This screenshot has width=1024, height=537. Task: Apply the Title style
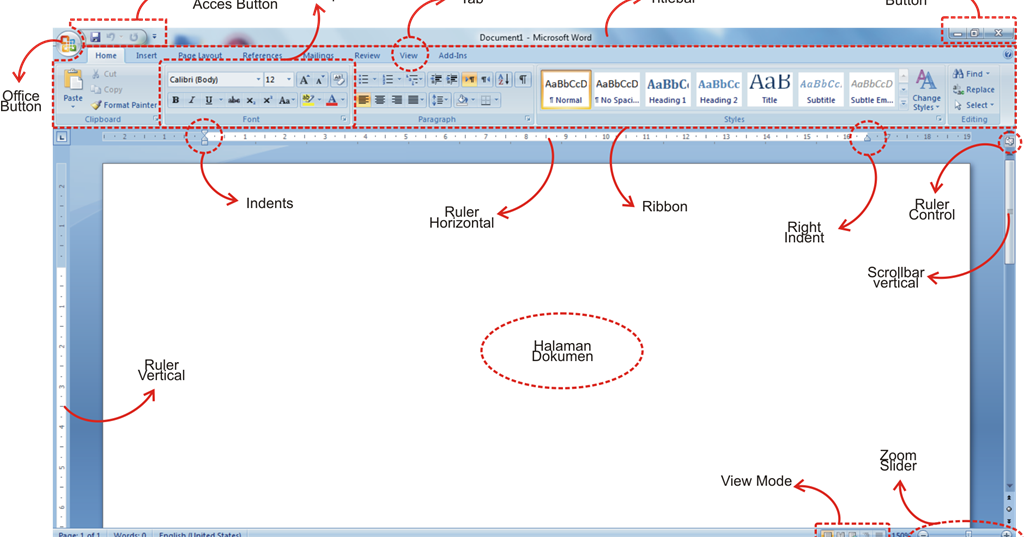coord(769,90)
